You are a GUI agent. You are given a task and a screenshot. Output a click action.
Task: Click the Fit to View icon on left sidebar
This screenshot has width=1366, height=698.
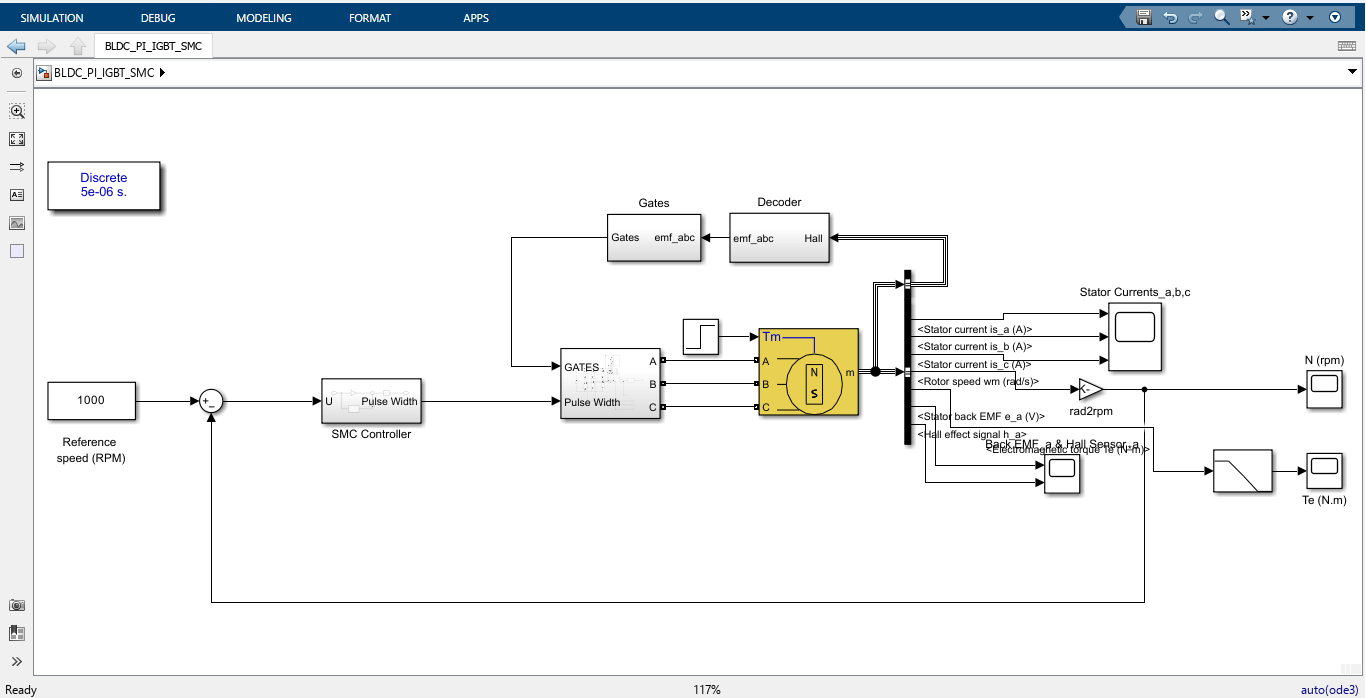16,138
